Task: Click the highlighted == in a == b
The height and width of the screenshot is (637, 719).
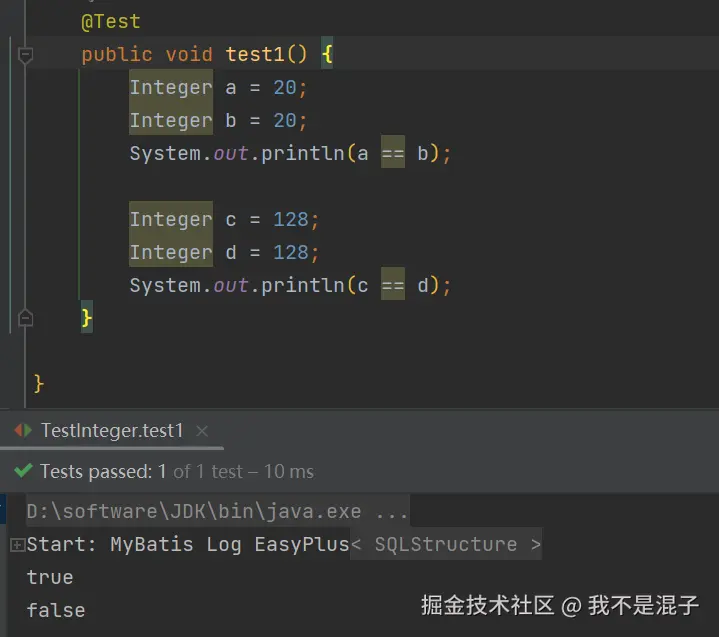Action: click(393, 153)
